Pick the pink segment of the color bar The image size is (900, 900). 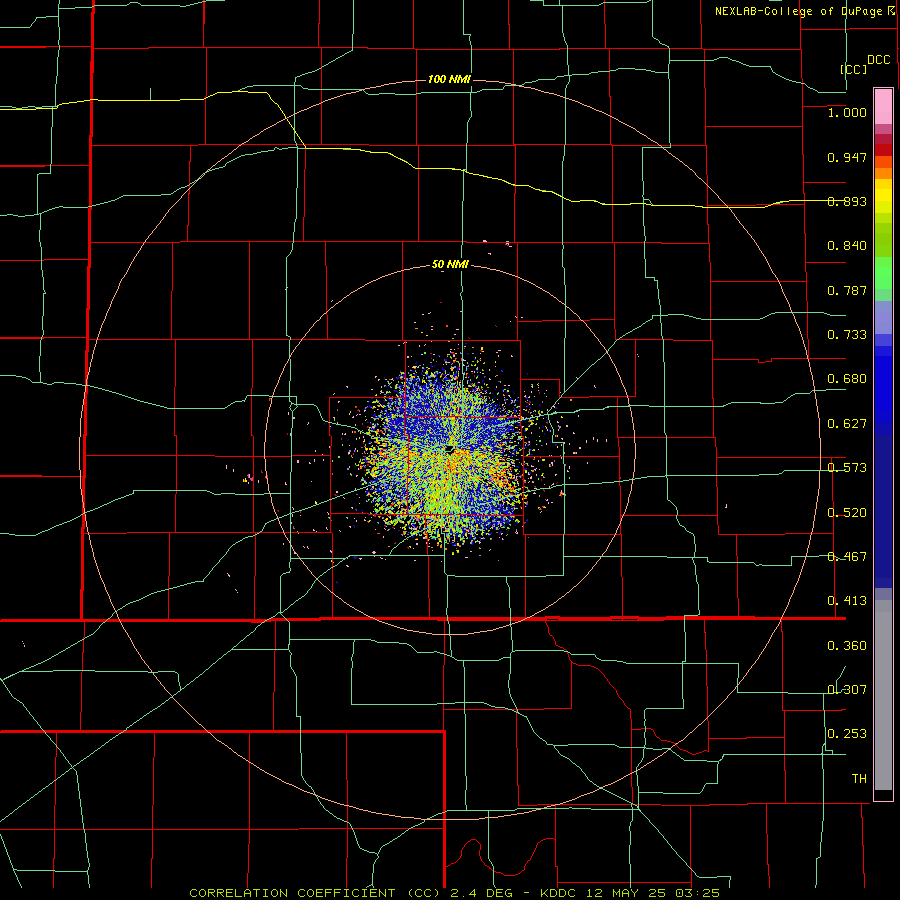(x=883, y=107)
